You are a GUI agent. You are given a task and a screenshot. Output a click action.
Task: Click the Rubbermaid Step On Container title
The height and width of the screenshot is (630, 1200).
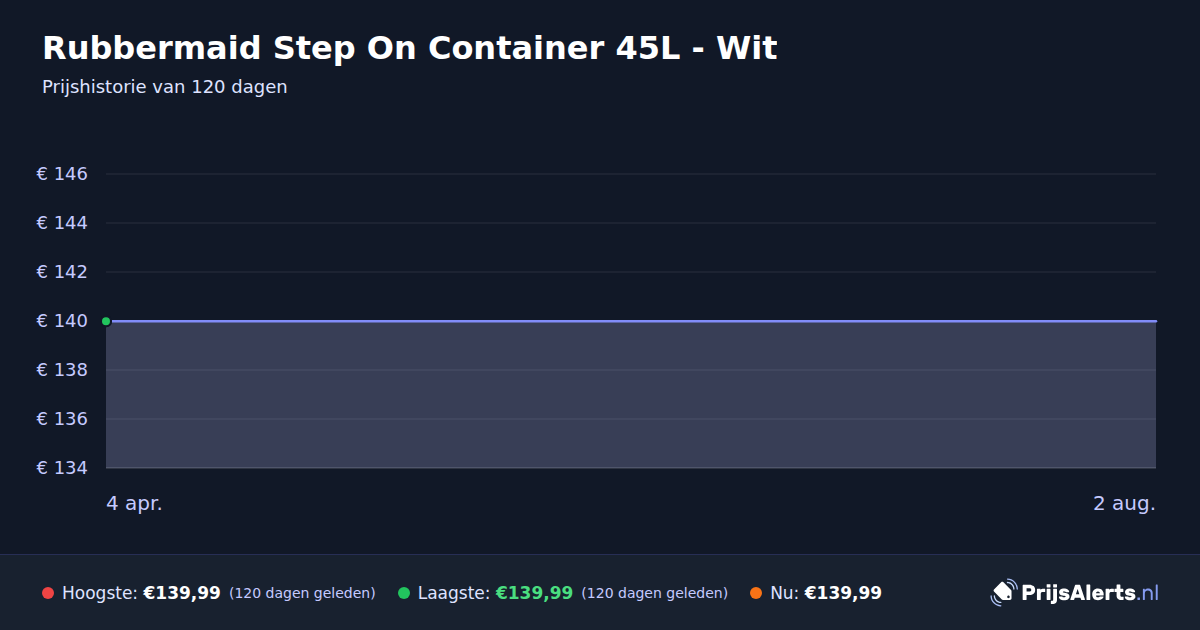click(410, 48)
